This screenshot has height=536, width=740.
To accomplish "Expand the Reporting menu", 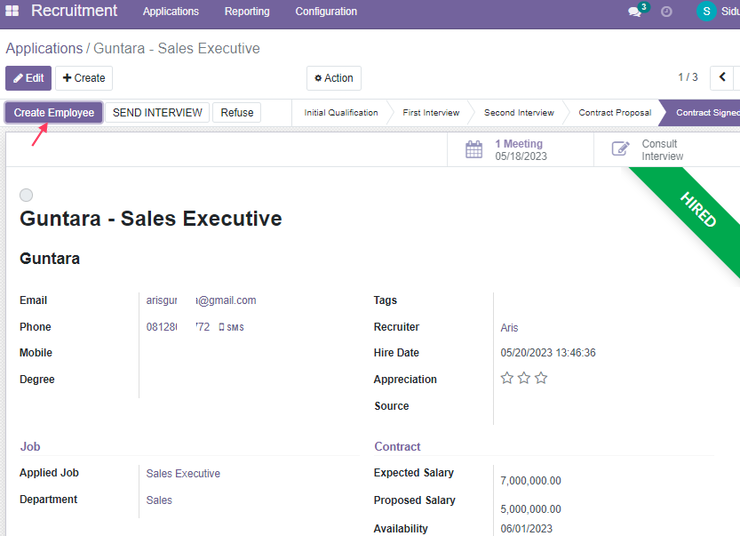I will coord(247,11).
